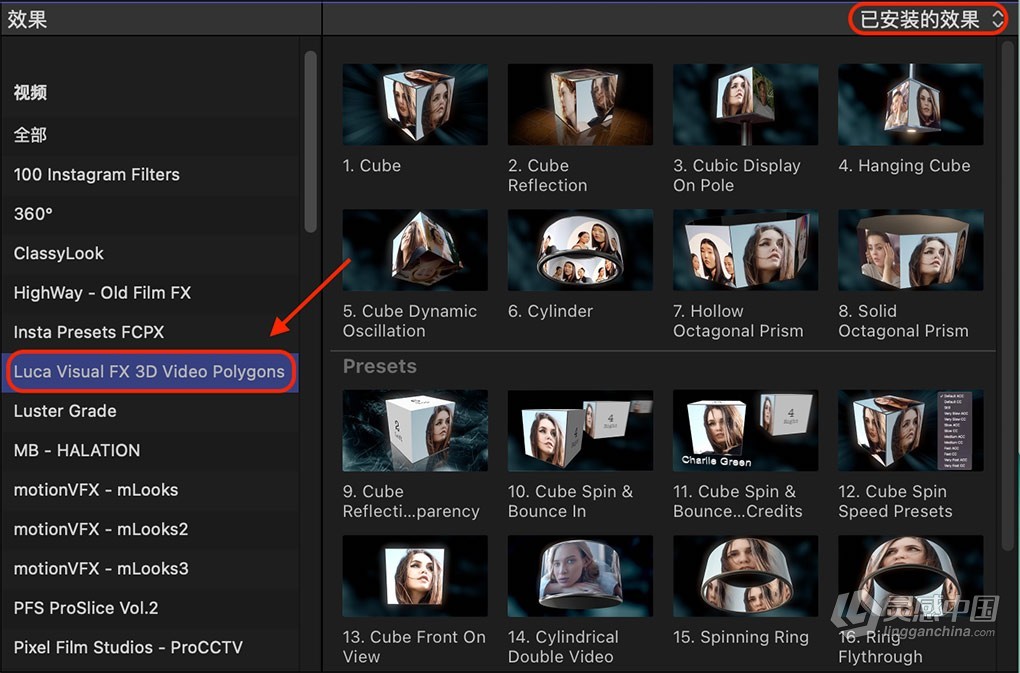1020x673 pixels.
Task: Select the 5. Cube Dynamic Oscillation thumbnail
Action: coord(415,250)
